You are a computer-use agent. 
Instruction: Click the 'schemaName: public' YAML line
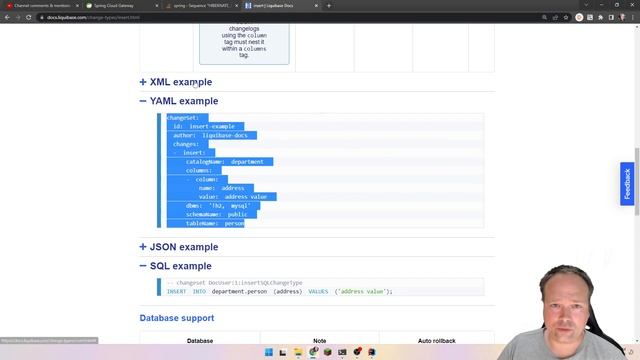pyautogui.click(x=216, y=215)
